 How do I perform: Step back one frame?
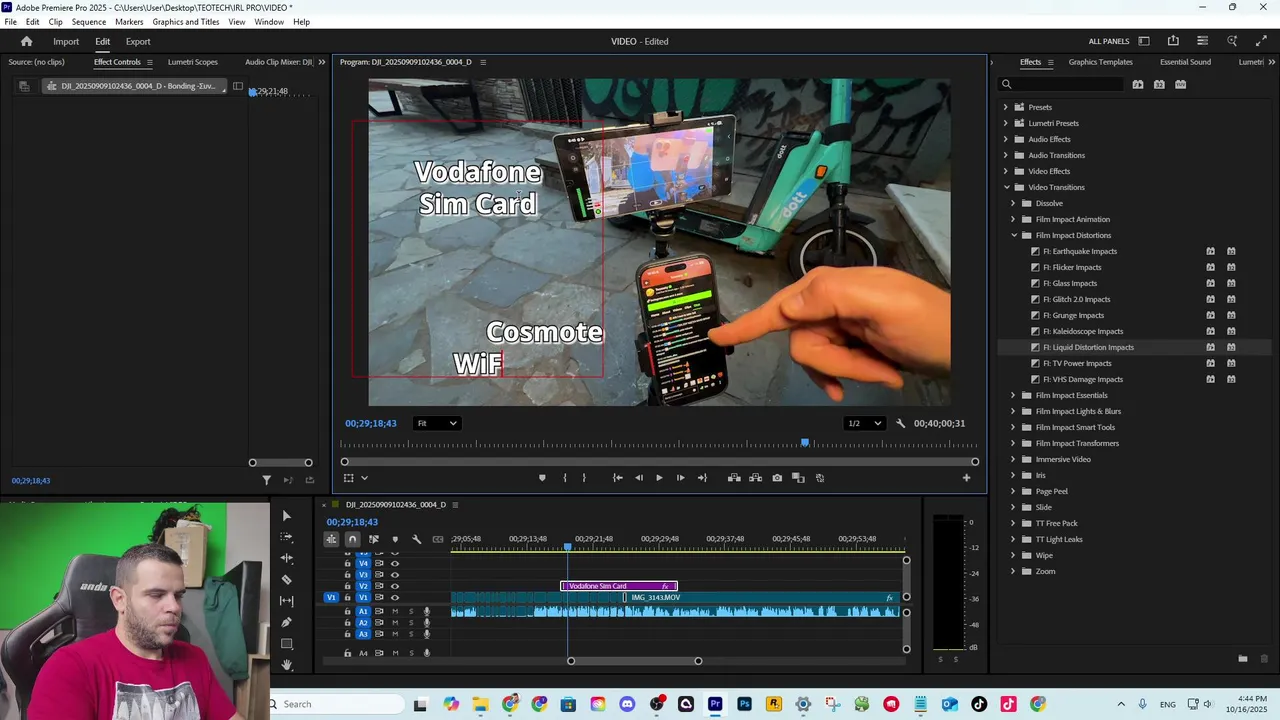coord(639,478)
